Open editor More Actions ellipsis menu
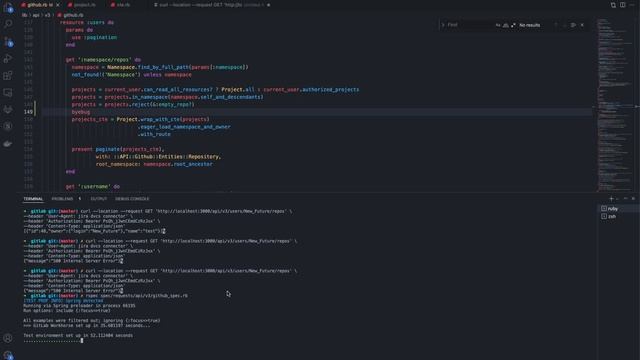The image size is (640, 360). coord(632,5)
